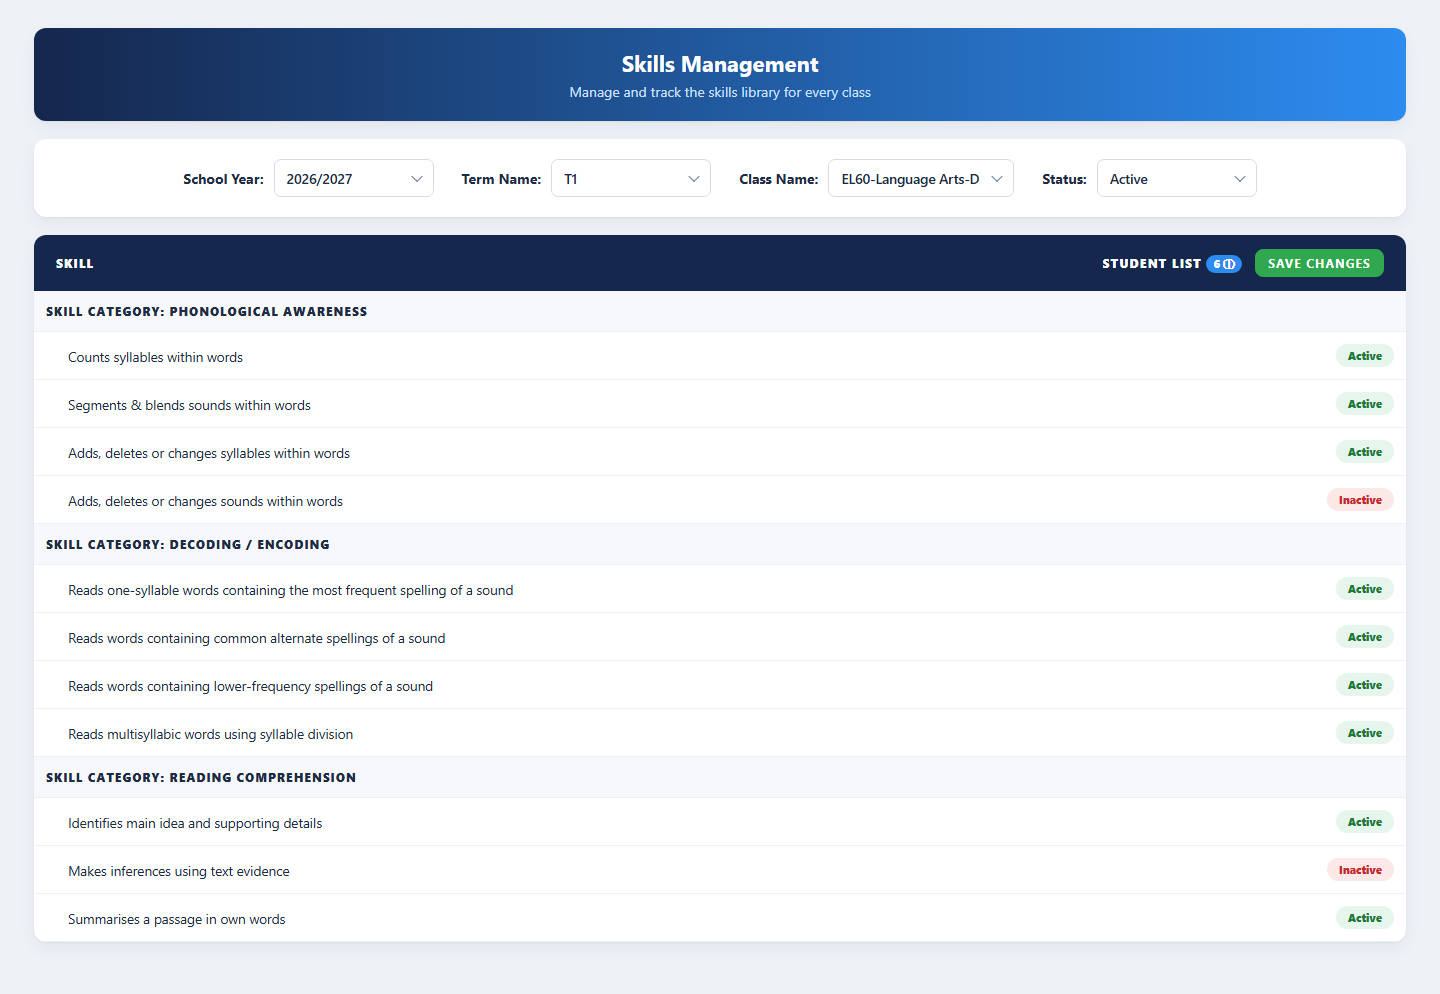Click the Term Name label

coord(501,179)
